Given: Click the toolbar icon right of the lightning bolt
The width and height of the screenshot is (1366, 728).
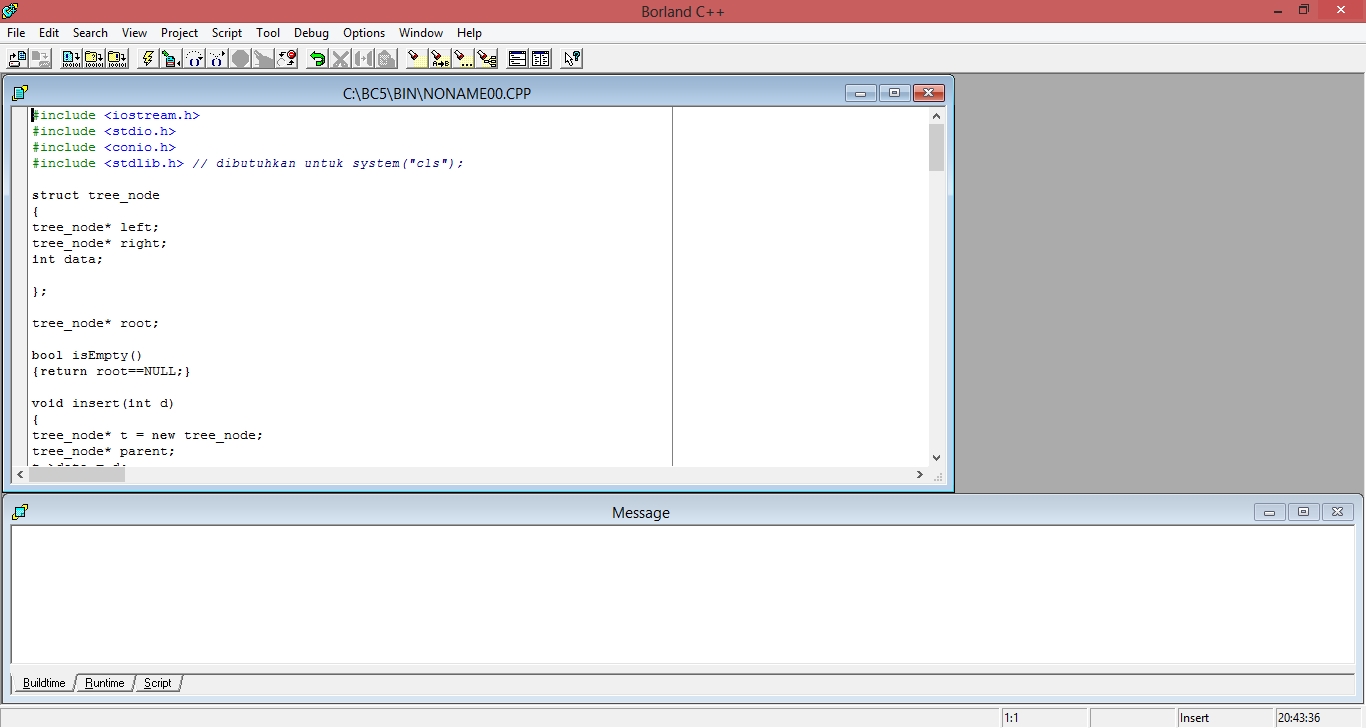Looking at the screenshot, I should coord(170,59).
